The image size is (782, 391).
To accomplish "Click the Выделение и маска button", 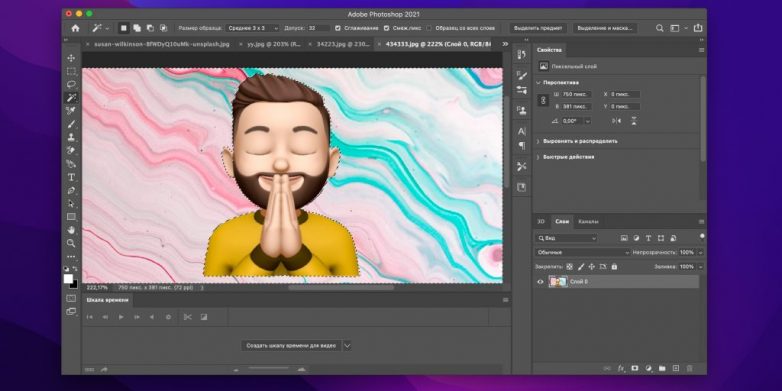I will coord(605,28).
